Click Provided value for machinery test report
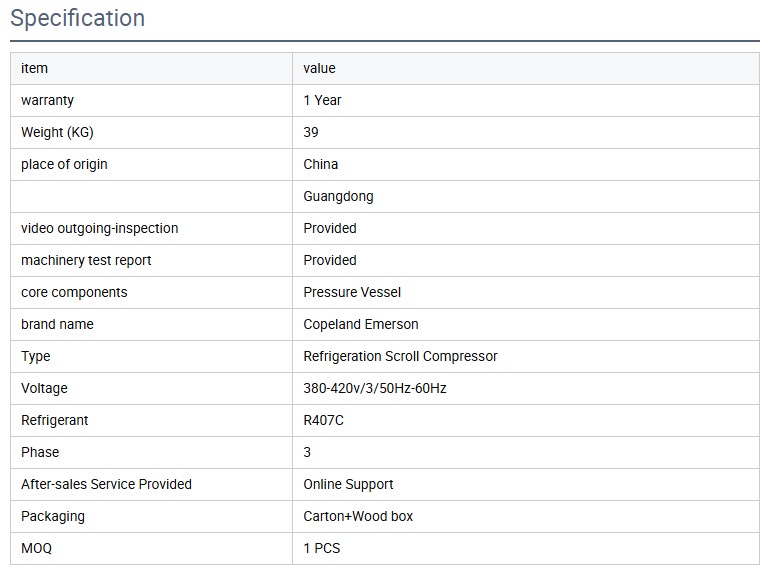This screenshot has height=574, width=772. 330,260
